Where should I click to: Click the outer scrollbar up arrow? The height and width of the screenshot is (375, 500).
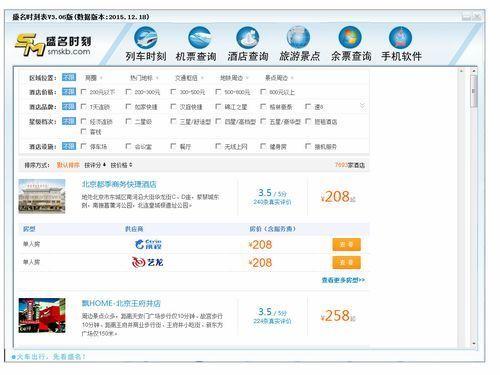[474, 71]
